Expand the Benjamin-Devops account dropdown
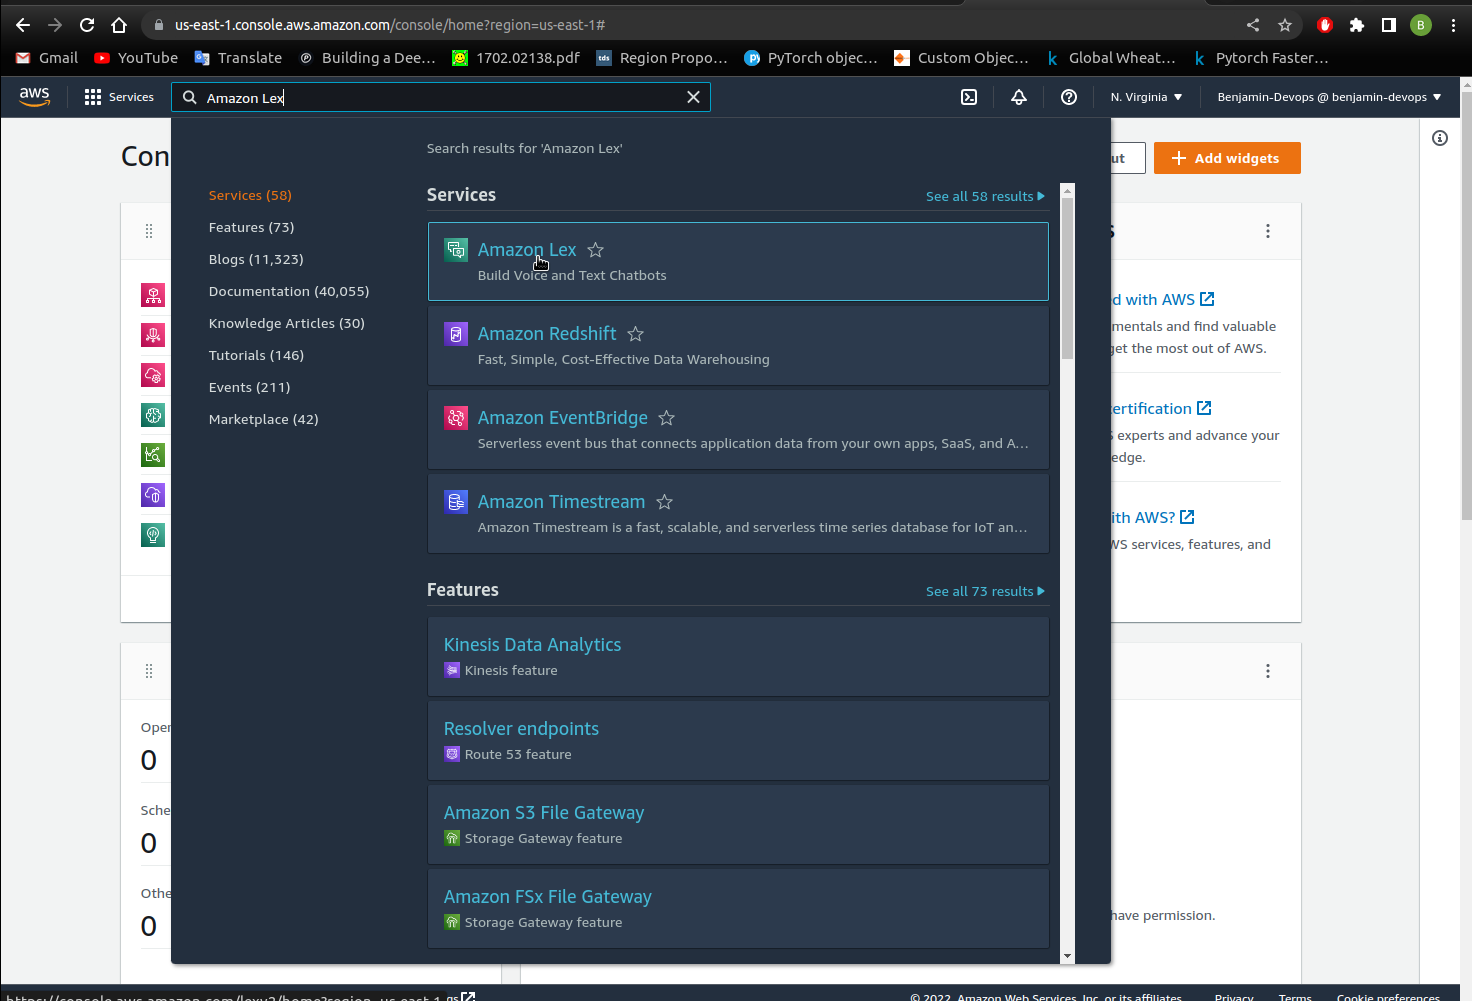The image size is (1472, 1001). coord(1329,97)
